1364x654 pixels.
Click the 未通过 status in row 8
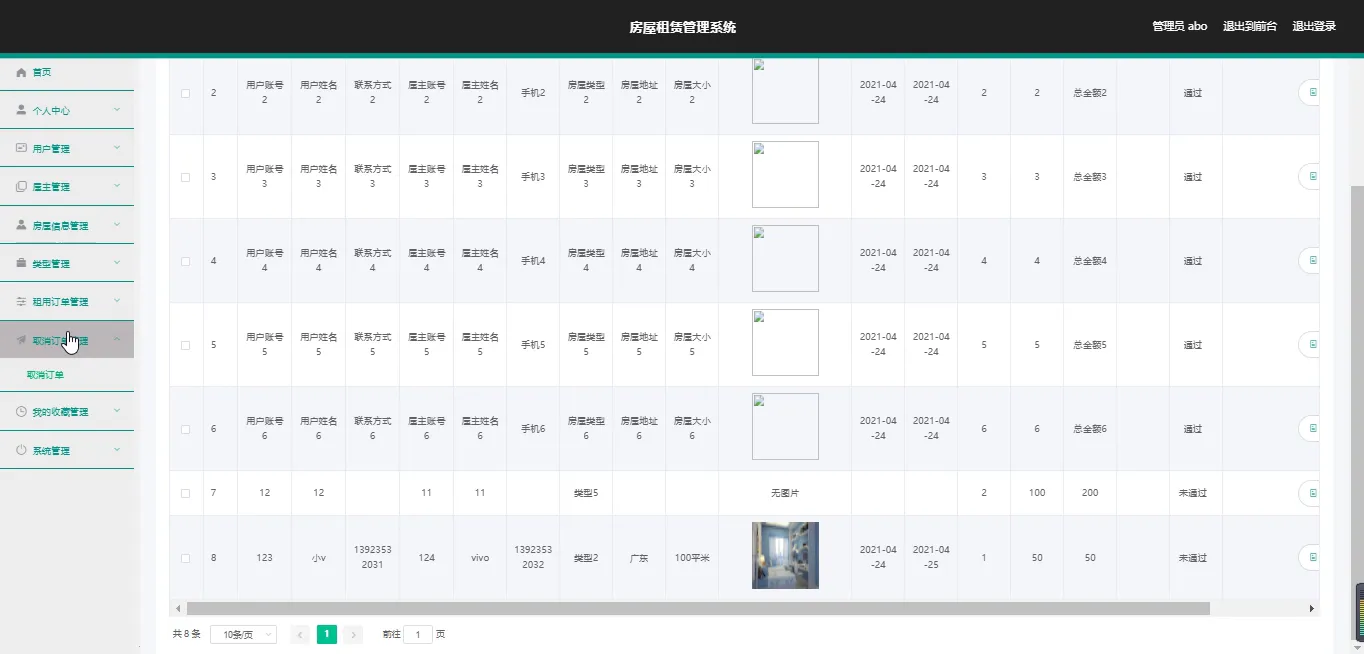click(1193, 558)
